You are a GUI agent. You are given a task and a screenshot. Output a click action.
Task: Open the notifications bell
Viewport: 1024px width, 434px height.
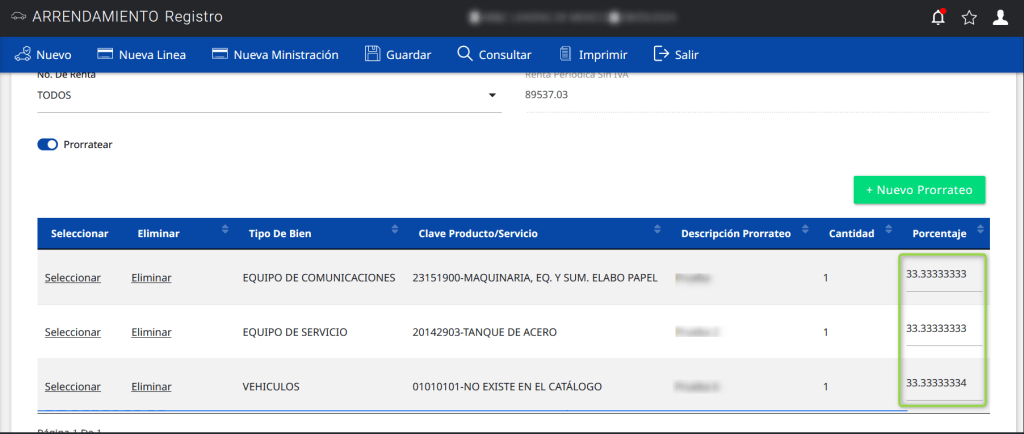tap(938, 17)
